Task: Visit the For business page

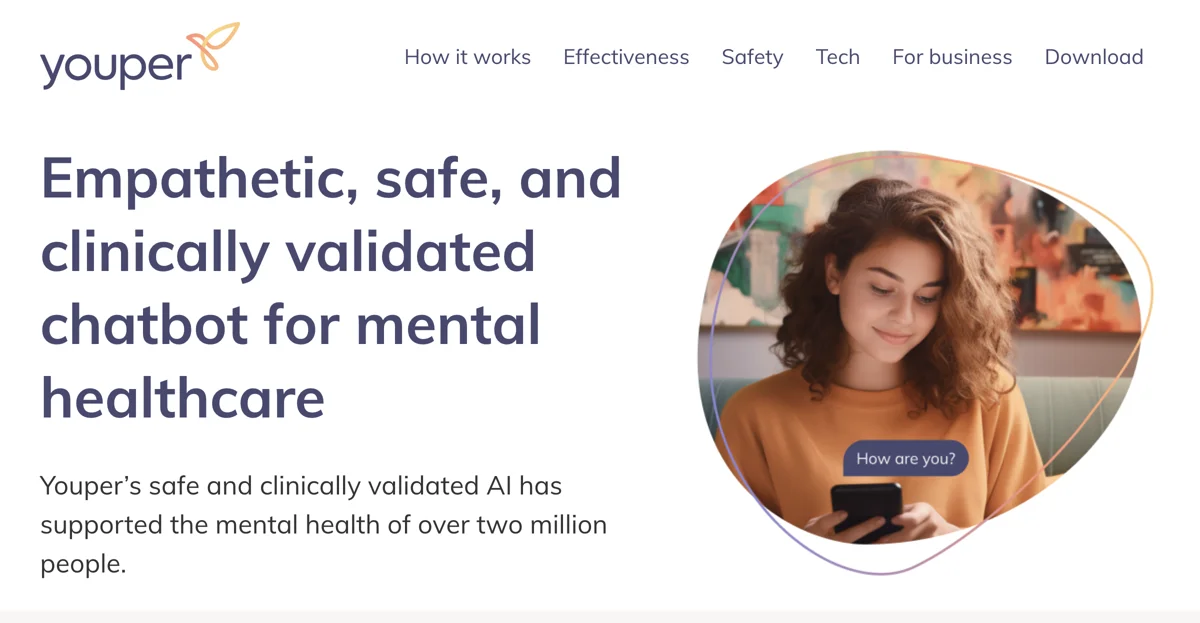Action: (x=952, y=57)
